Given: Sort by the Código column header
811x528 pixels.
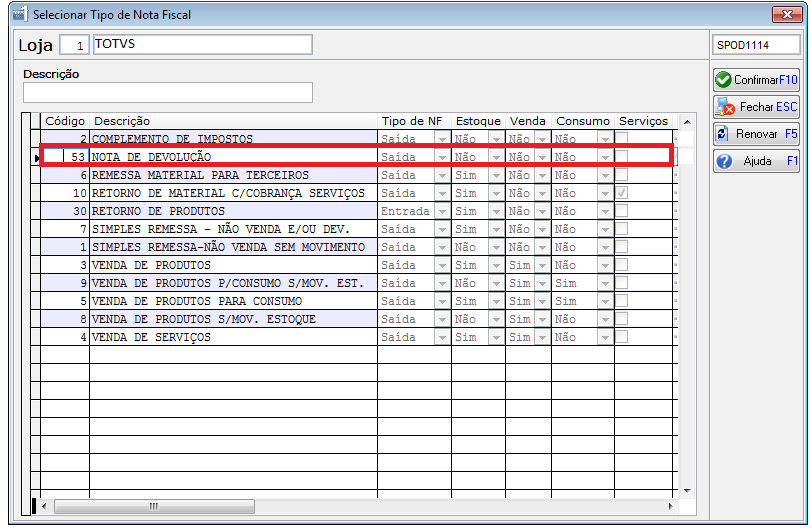Looking at the screenshot, I should tap(65, 121).
